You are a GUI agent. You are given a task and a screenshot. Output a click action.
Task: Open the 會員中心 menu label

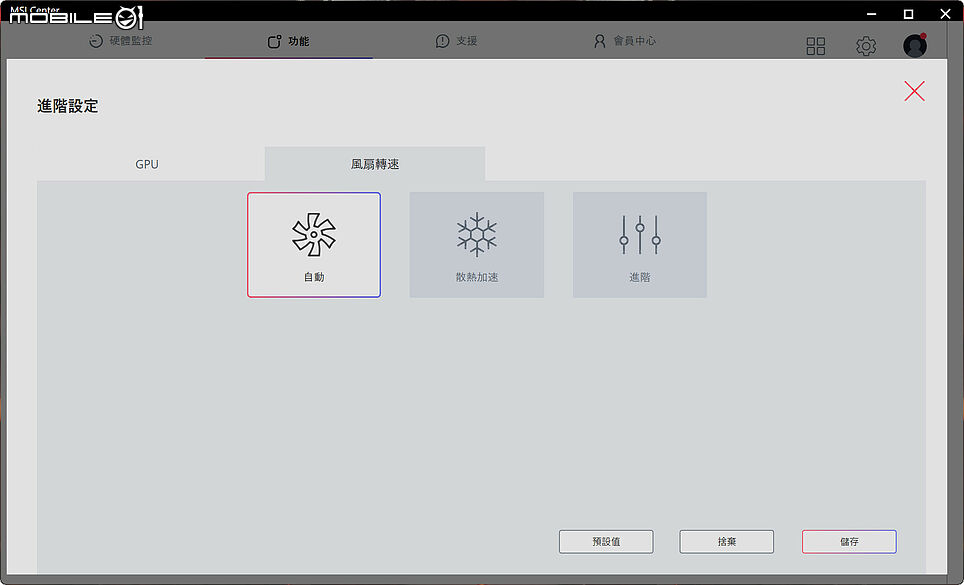tap(635, 41)
